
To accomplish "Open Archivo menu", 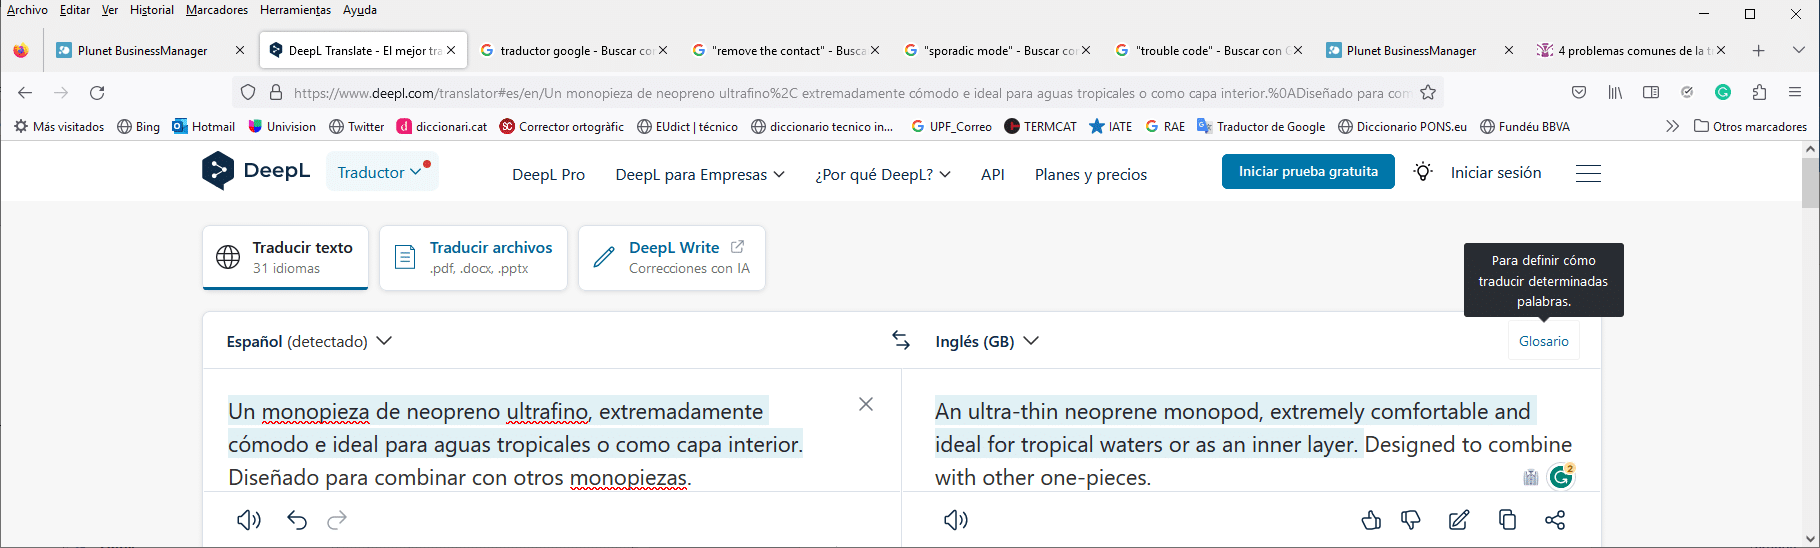I will click(x=27, y=10).
